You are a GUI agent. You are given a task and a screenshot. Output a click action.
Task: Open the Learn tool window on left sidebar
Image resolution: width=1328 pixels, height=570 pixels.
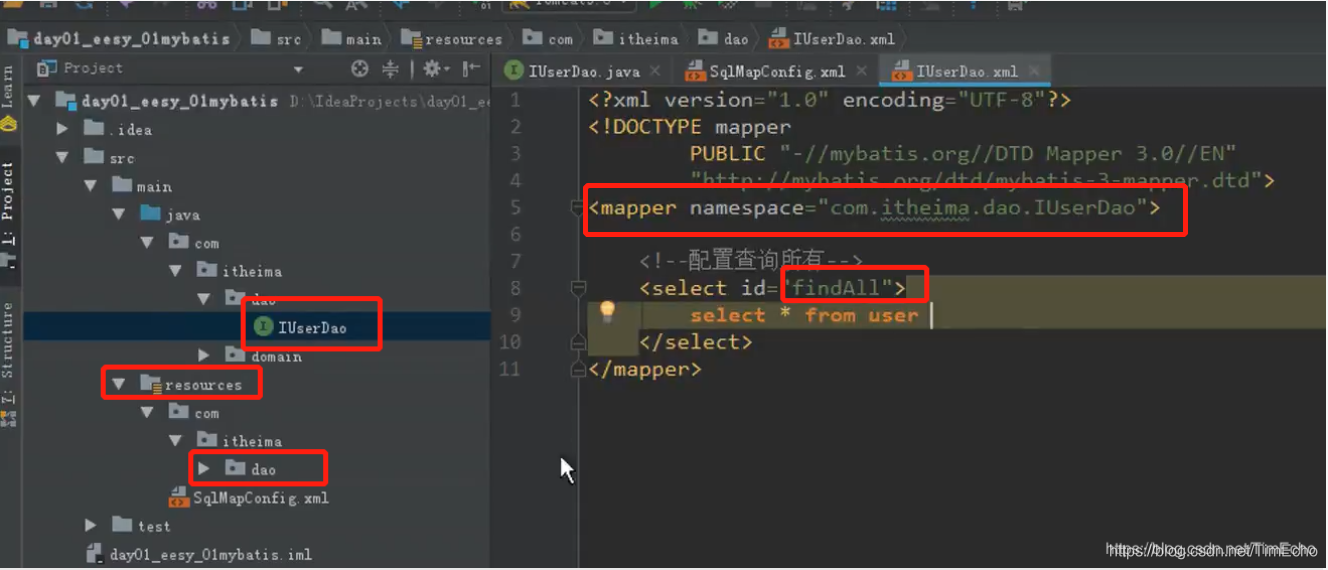tap(9, 98)
